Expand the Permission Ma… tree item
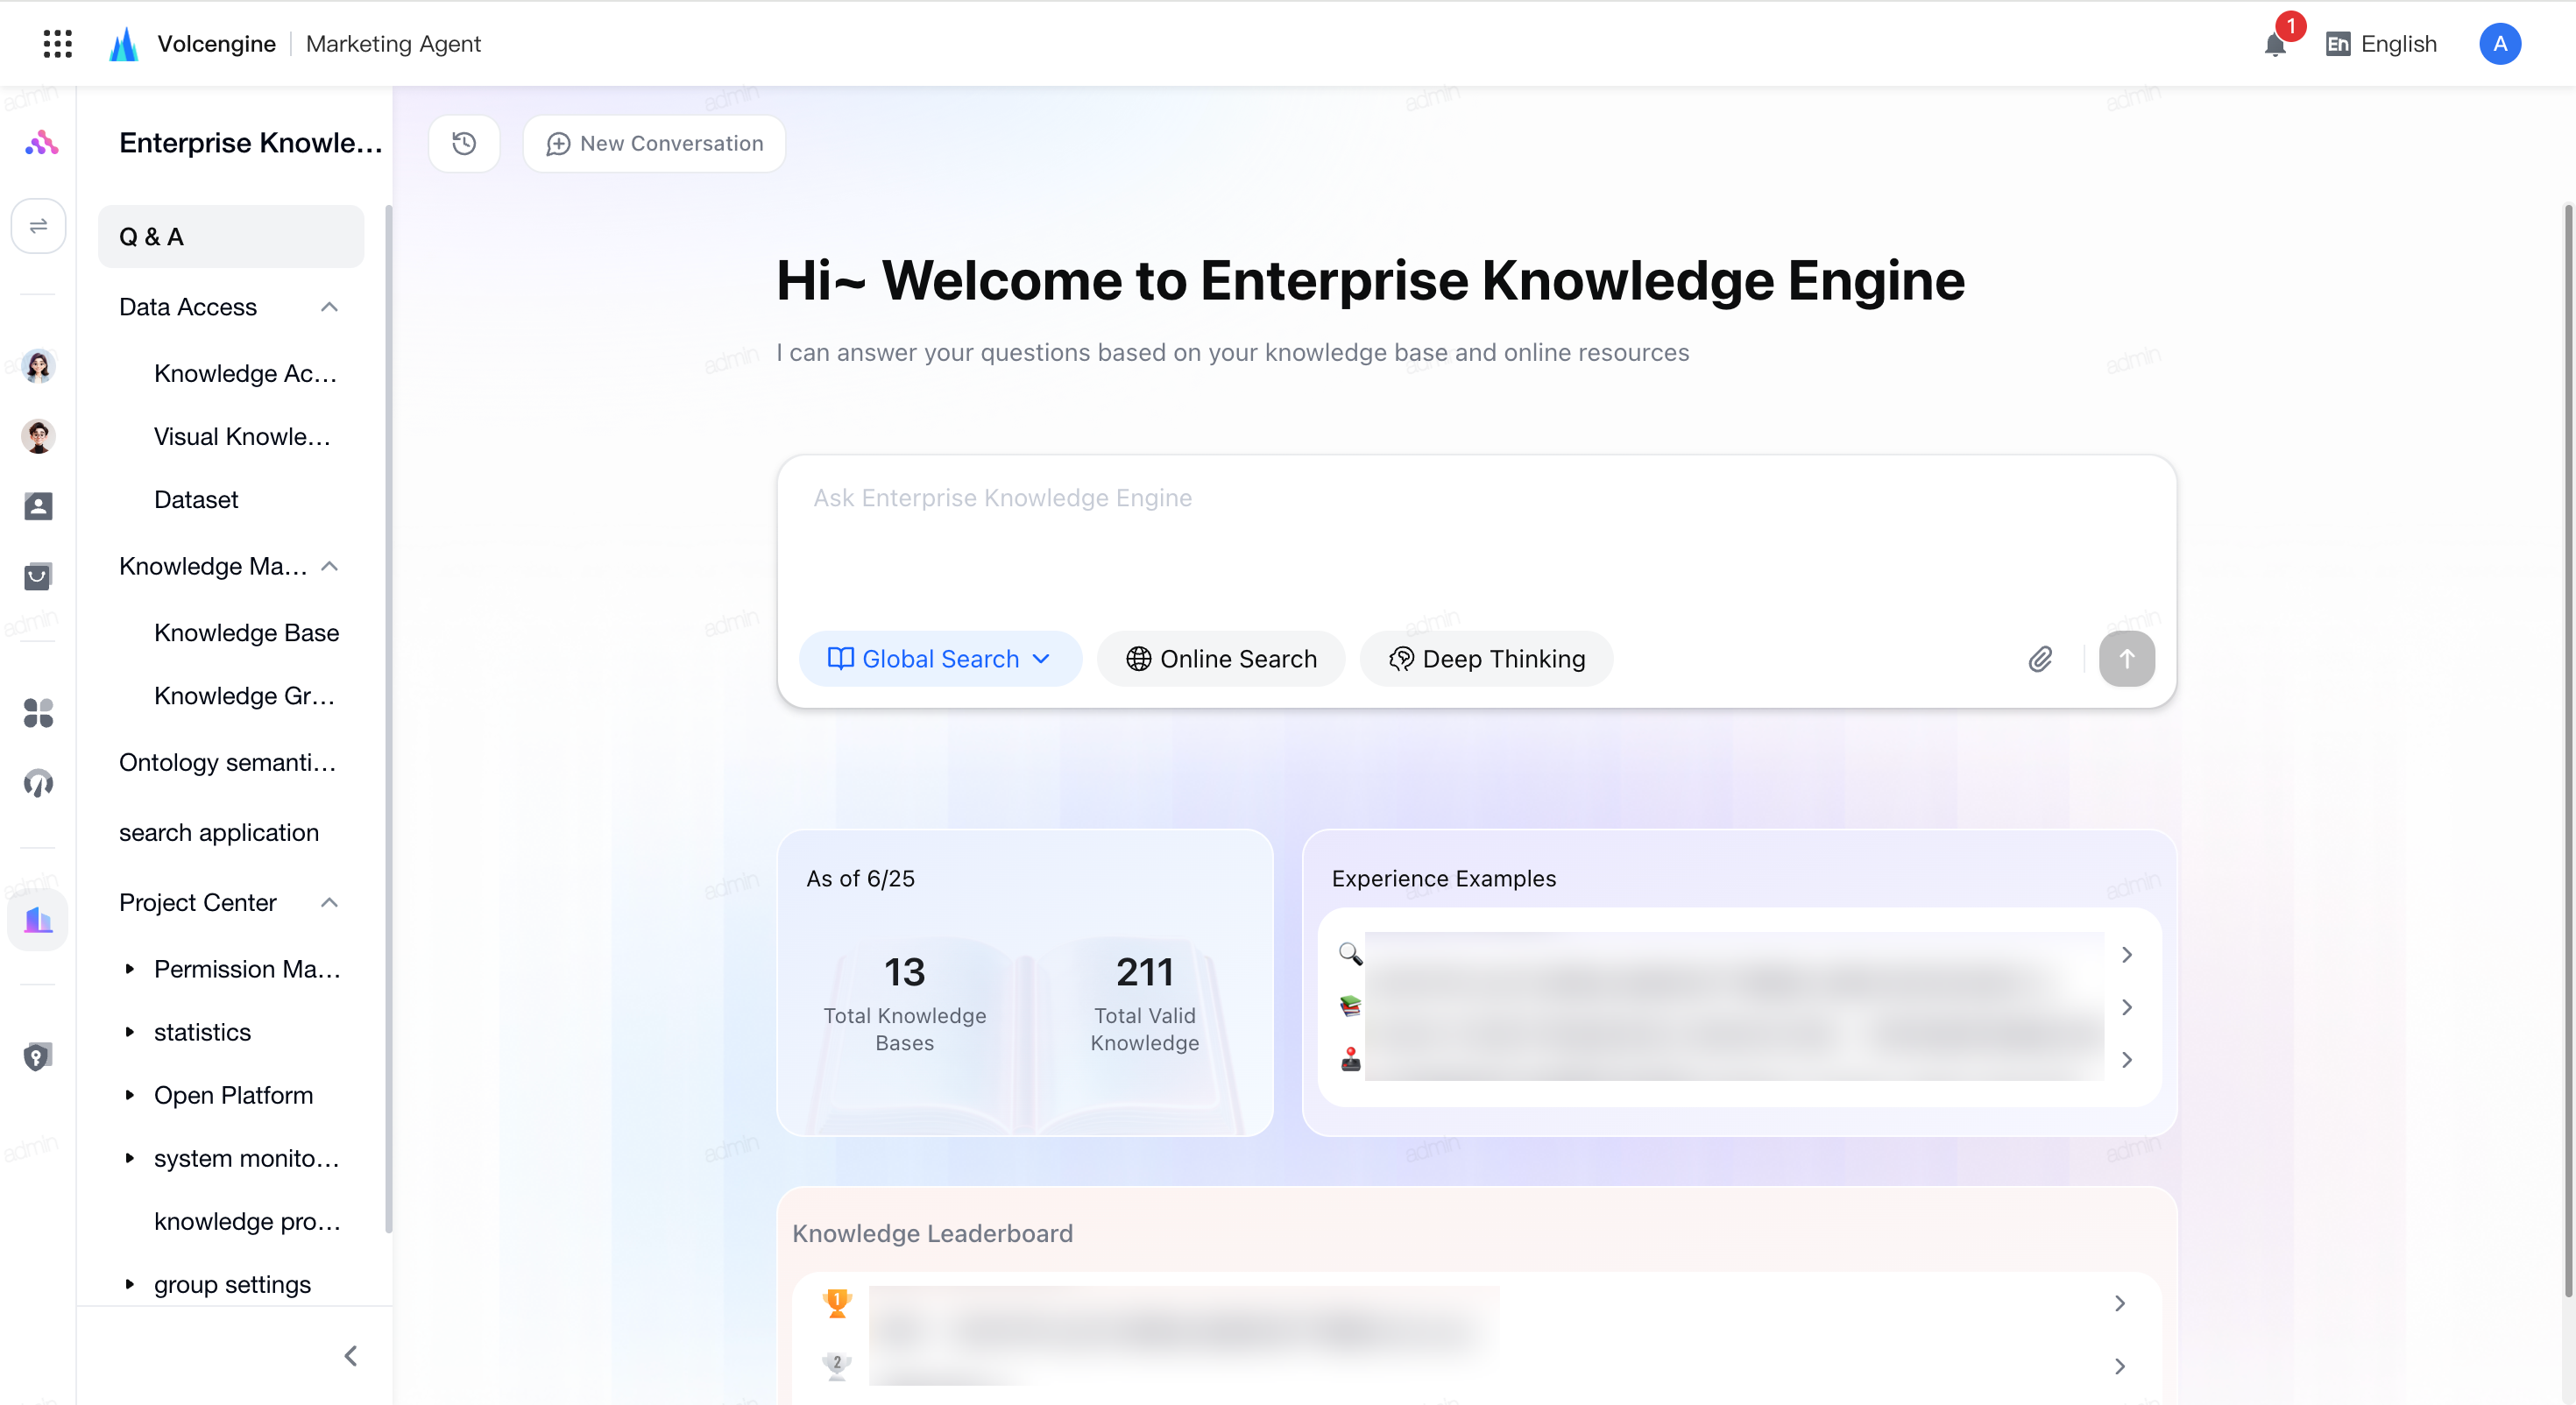The height and width of the screenshot is (1405, 2576). coord(129,969)
